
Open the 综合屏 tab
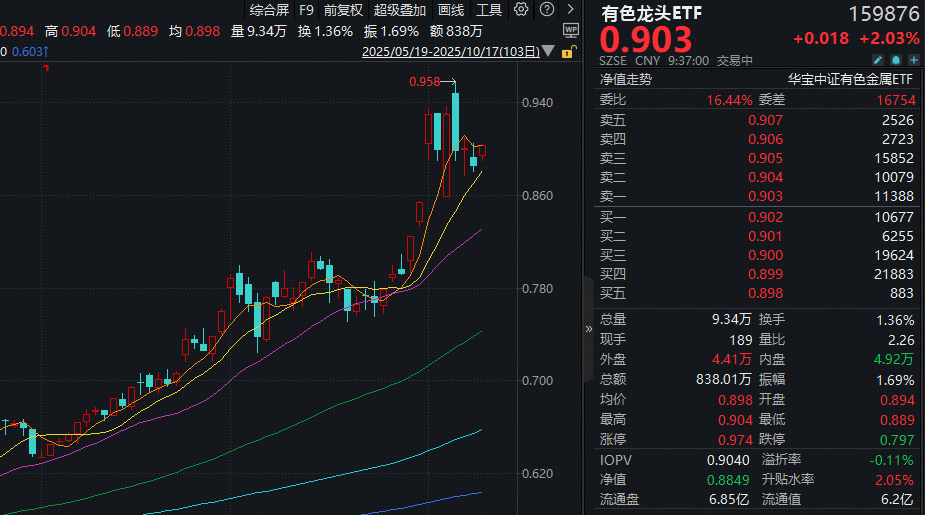268,10
